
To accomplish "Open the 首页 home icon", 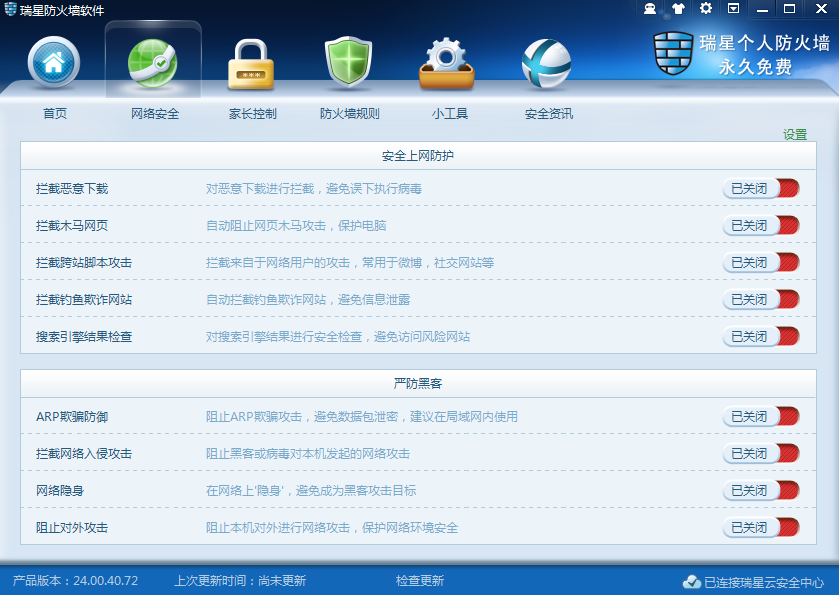I will 54,62.
